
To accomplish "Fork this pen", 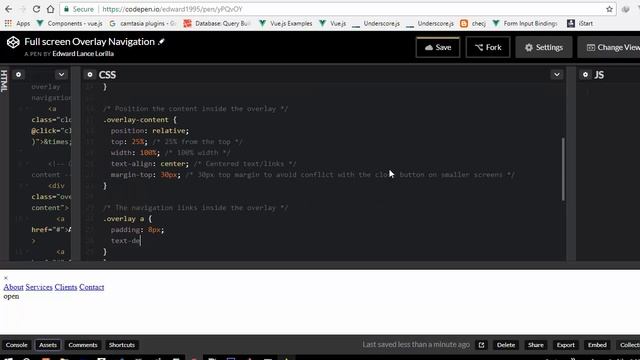I will [x=488, y=47].
